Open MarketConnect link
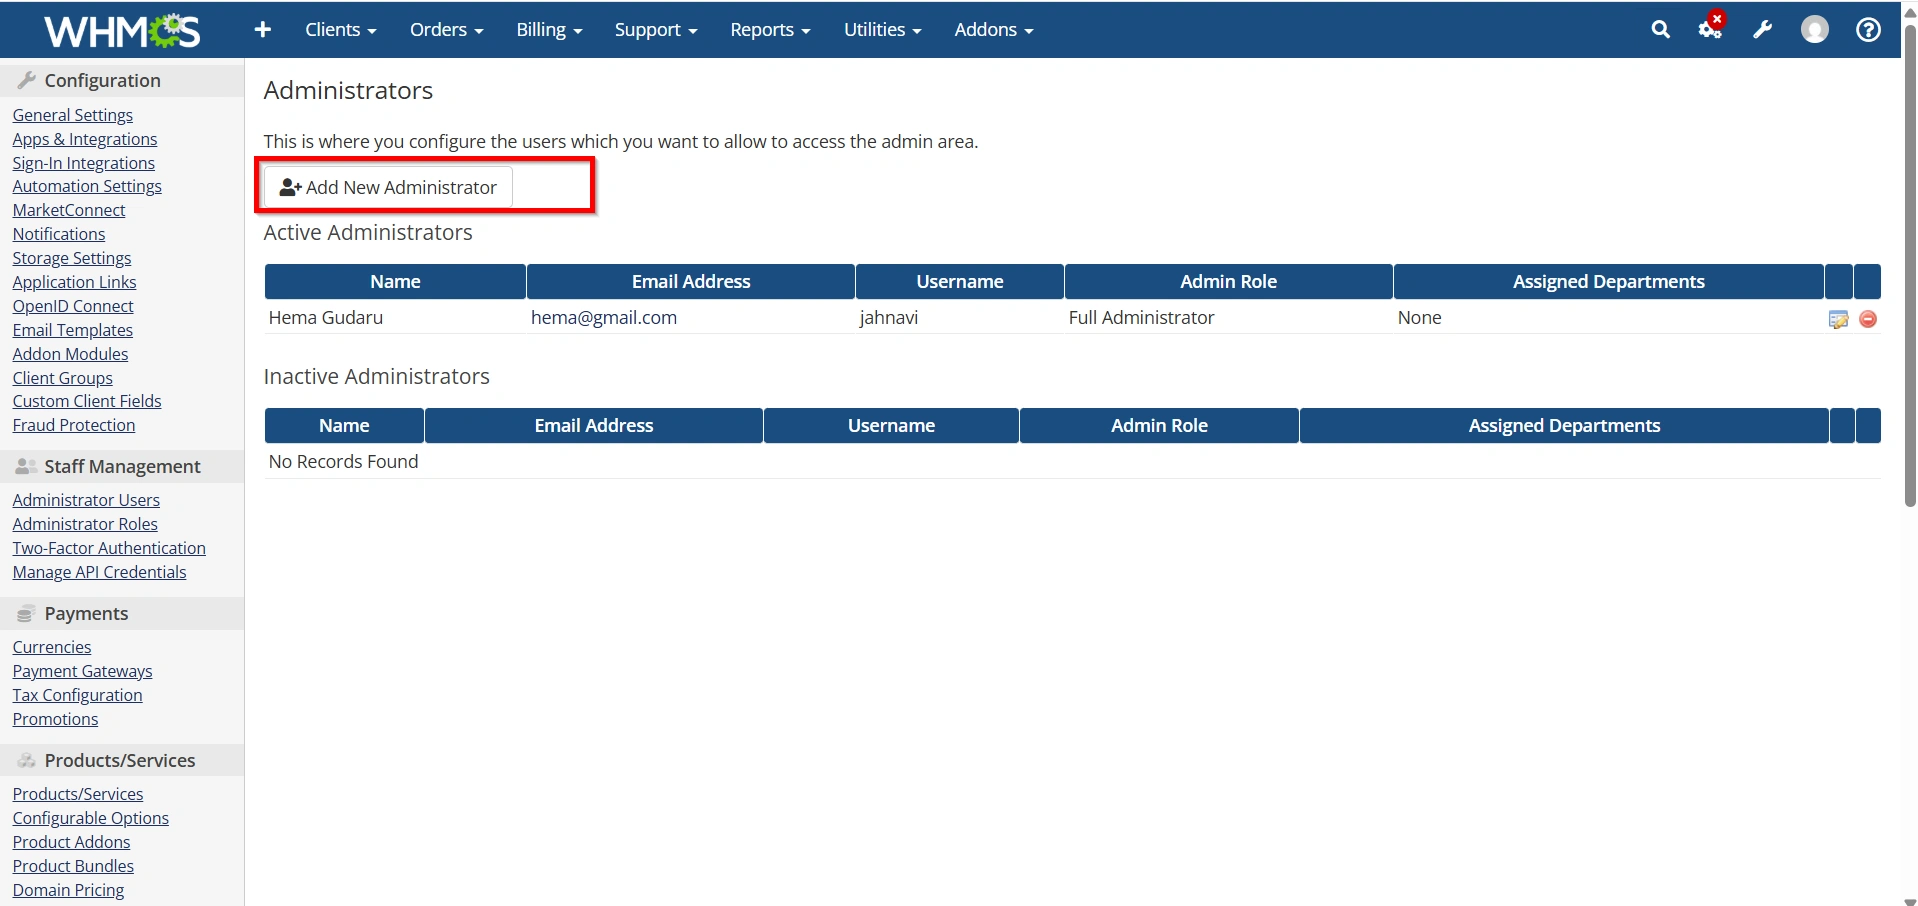Viewport: 1918px width, 906px height. click(69, 210)
